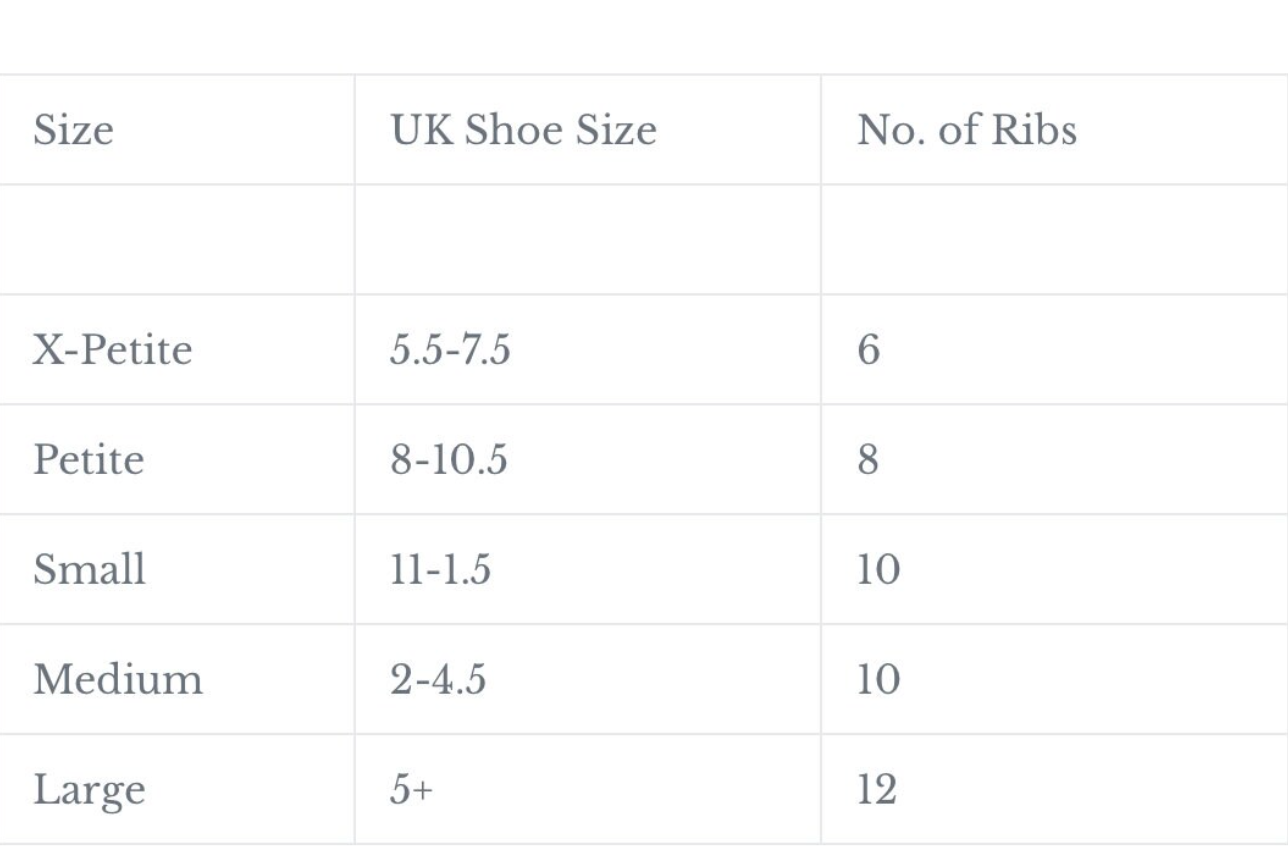Click the Size column header

177,130
